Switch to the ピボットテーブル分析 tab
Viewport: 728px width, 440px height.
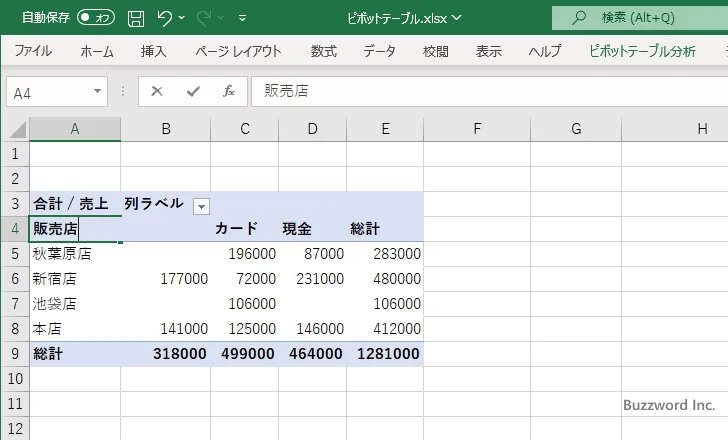tap(643, 51)
